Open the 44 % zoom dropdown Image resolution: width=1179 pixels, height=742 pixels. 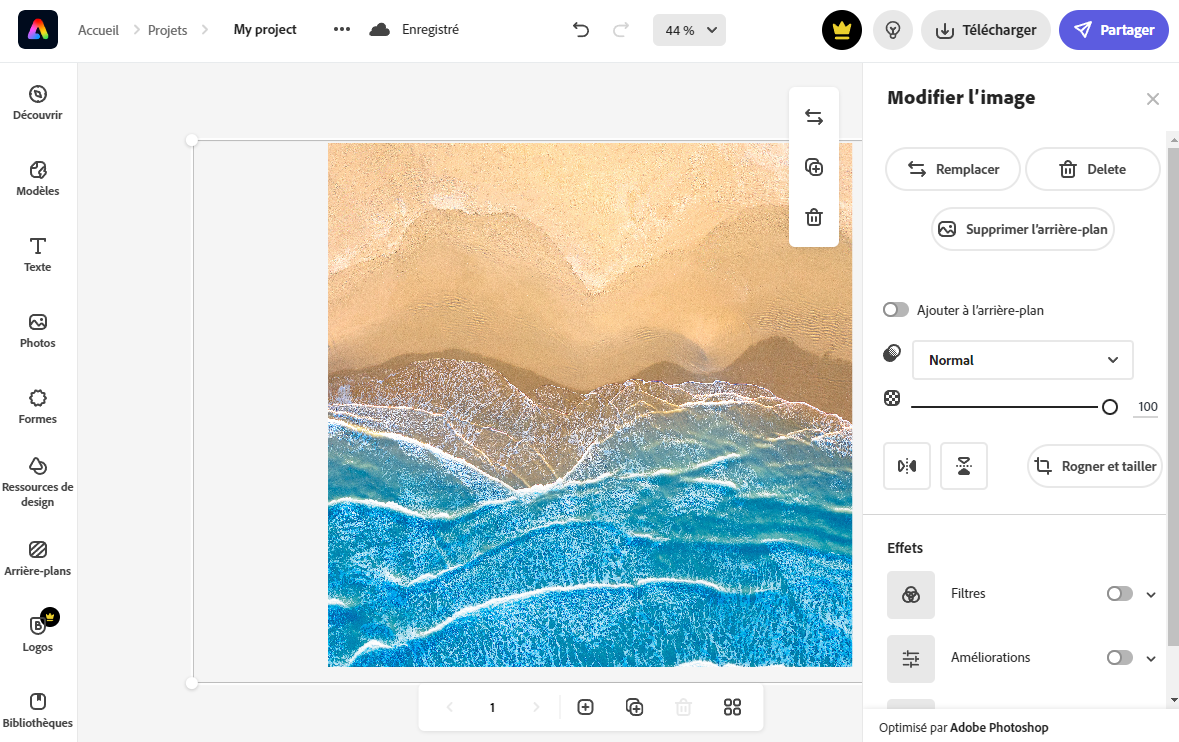689,30
